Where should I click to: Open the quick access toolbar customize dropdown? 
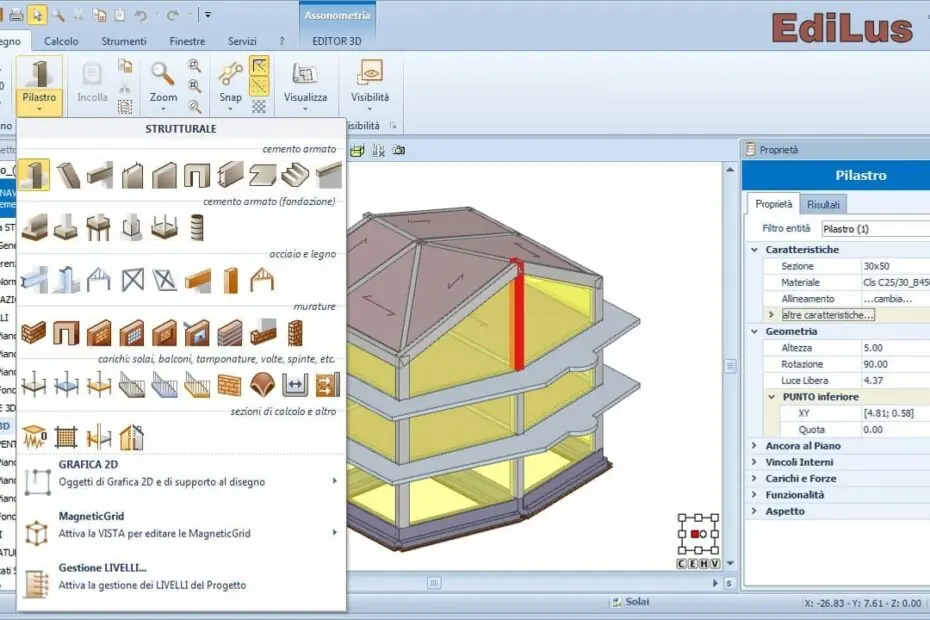point(208,15)
